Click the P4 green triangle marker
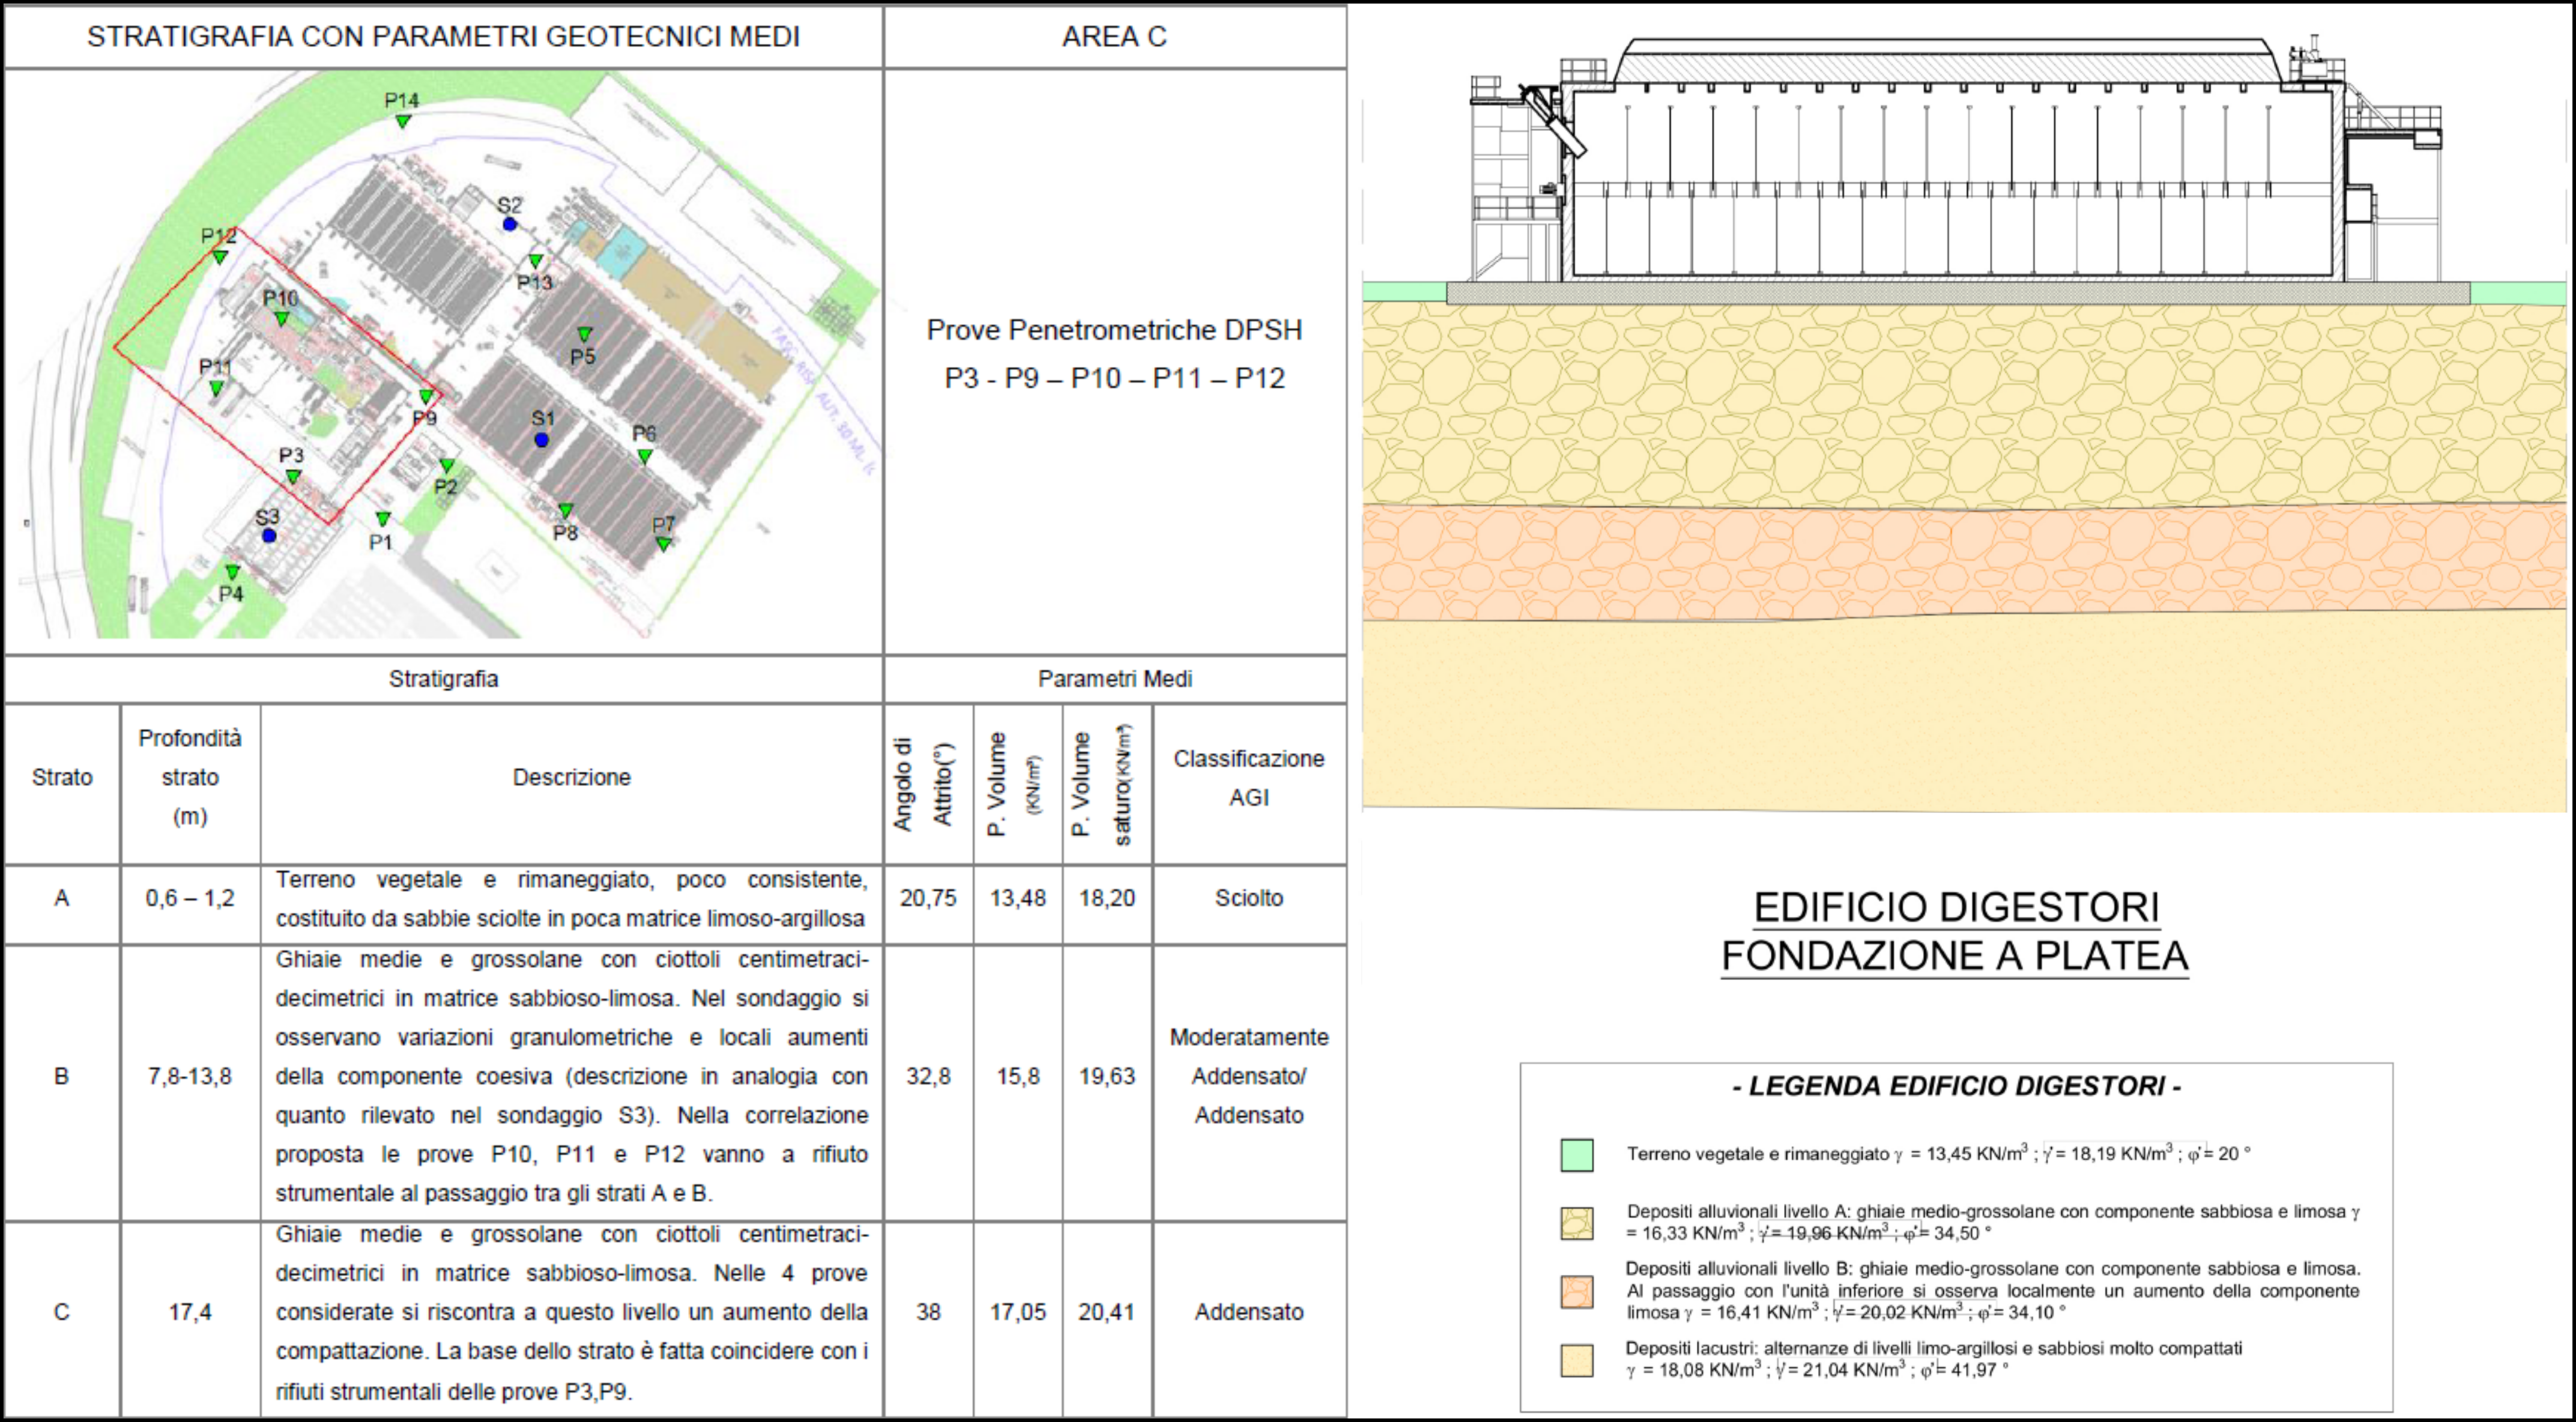Image resolution: width=2576 pixels, height=1422 pixels. click(232, 572)
